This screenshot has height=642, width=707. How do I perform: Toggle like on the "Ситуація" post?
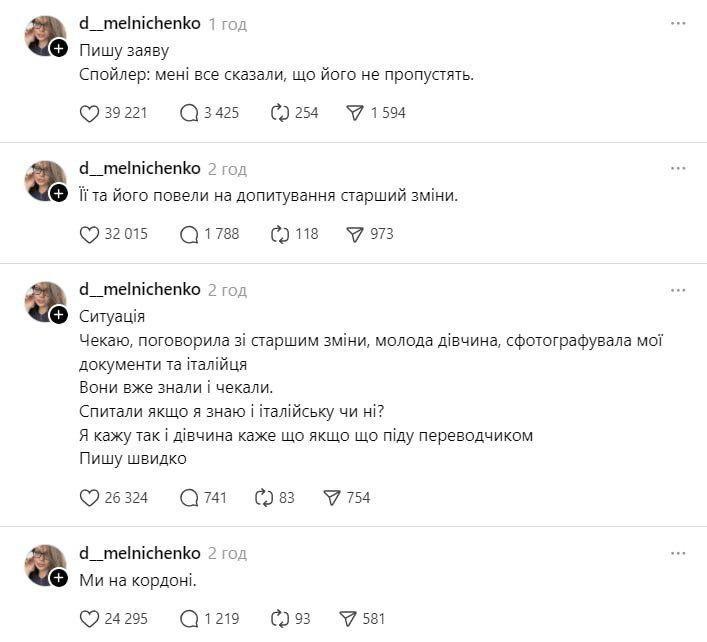pyautogui.click(x=90, y=498)
